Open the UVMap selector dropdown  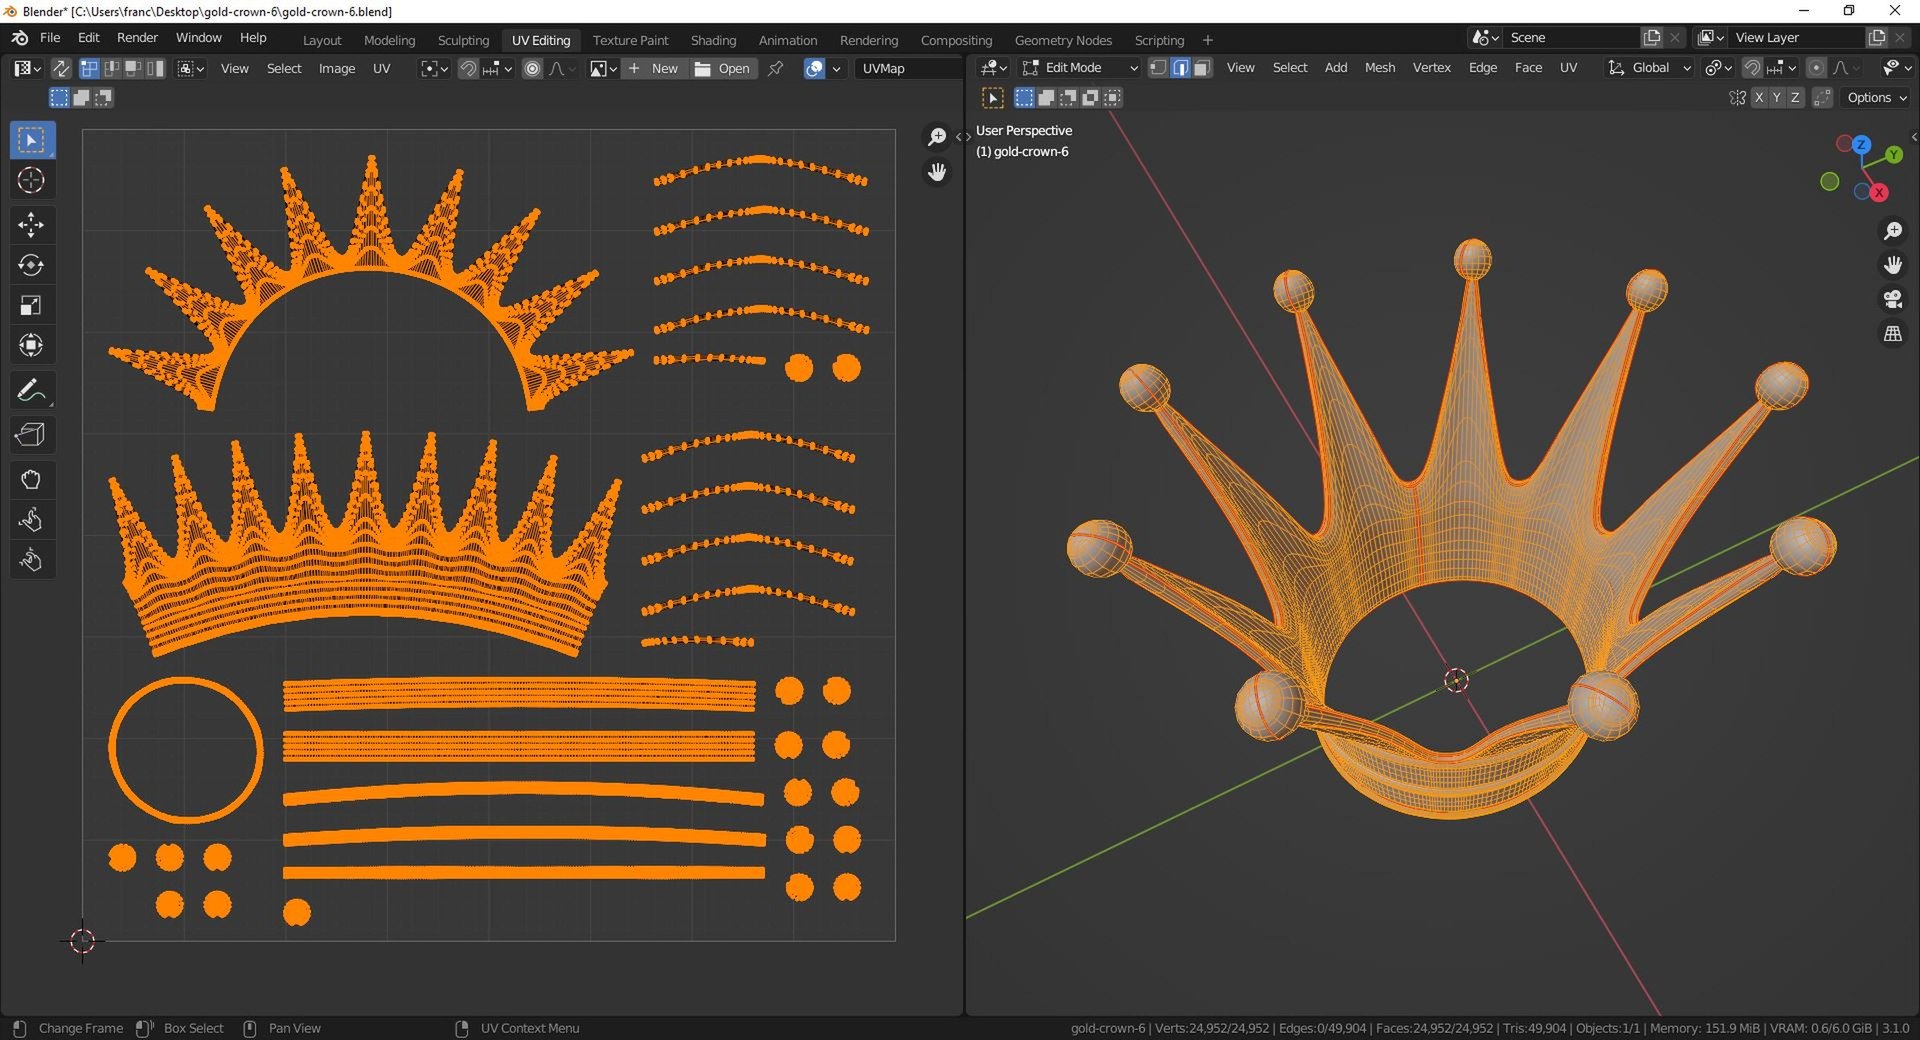[907, 68]
